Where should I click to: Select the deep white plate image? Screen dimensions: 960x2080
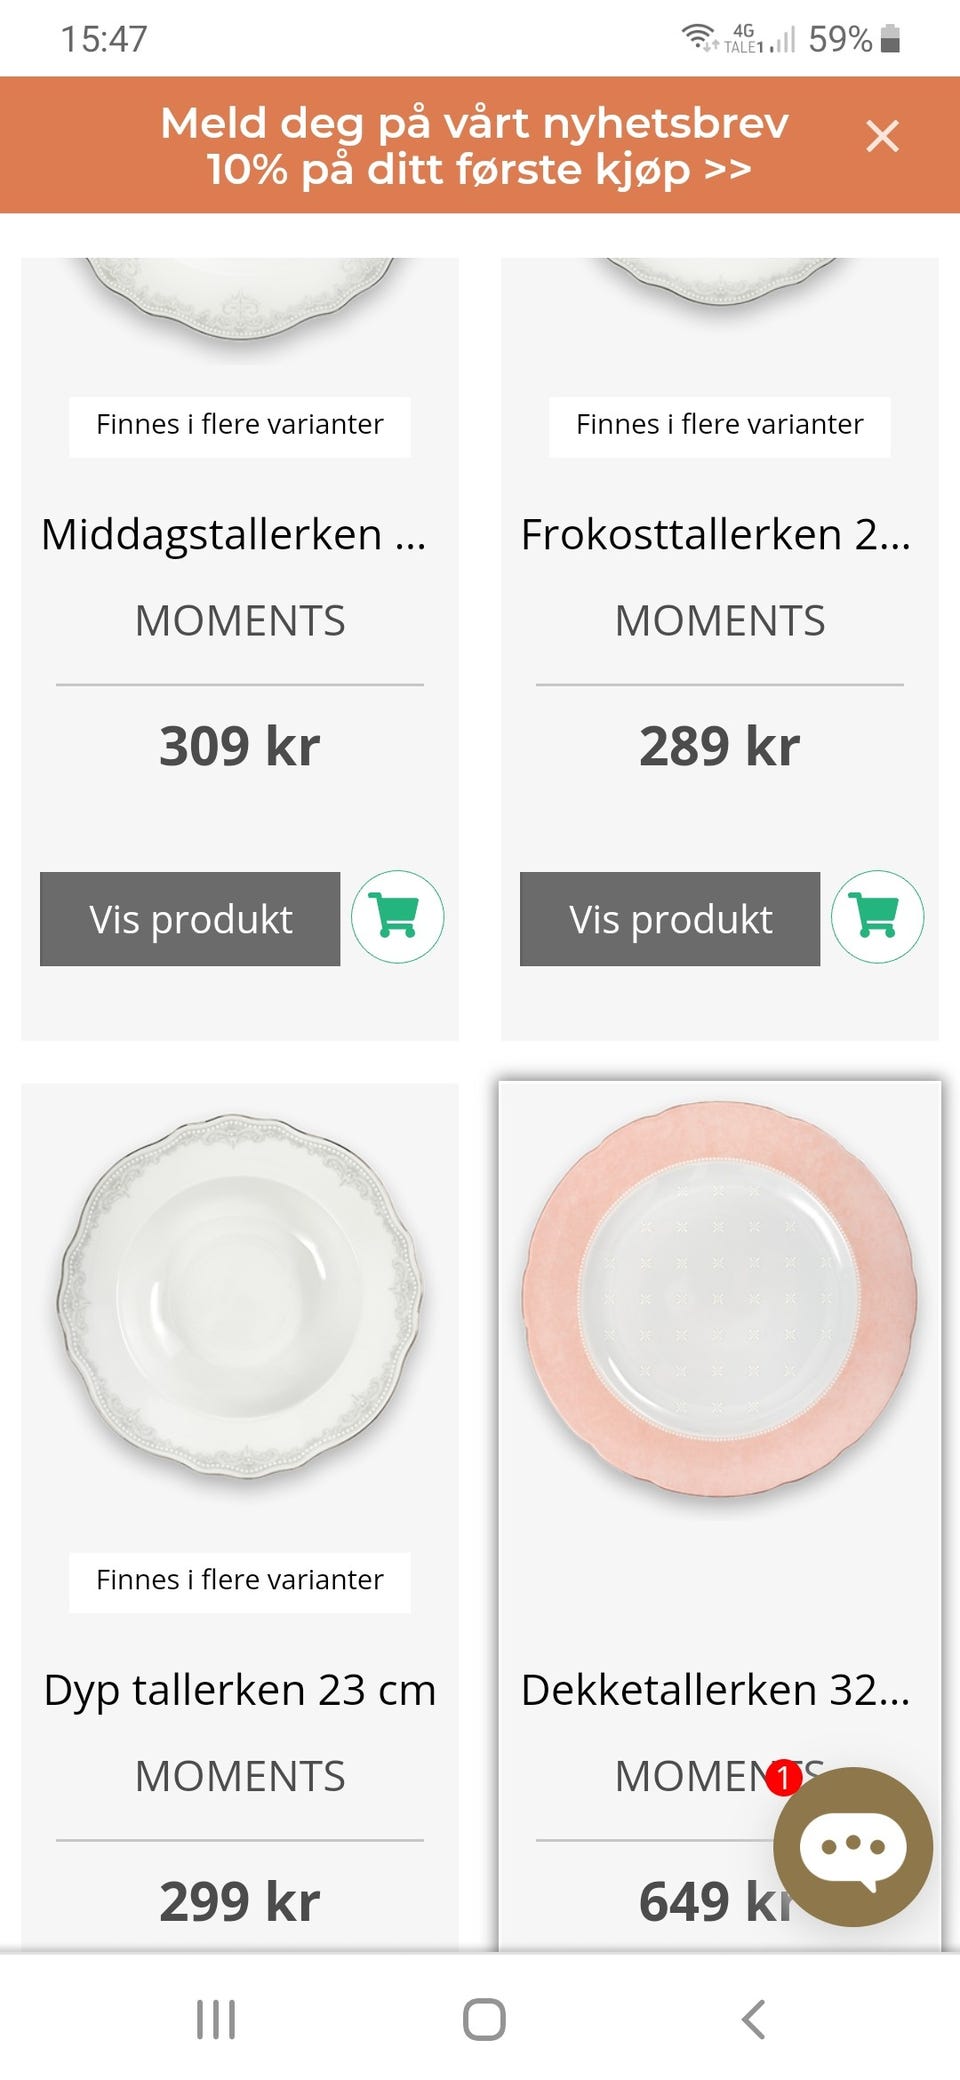240,1297
